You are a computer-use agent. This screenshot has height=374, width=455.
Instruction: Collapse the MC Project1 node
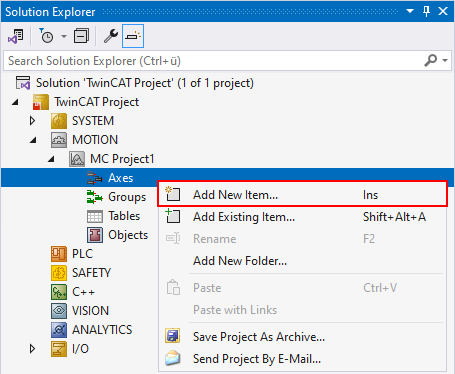51,159
